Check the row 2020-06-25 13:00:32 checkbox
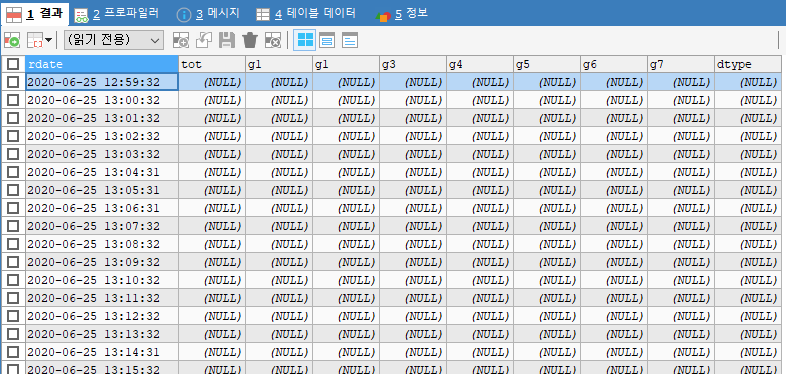This screenshot has width=786, height=374. pos(13,100)
